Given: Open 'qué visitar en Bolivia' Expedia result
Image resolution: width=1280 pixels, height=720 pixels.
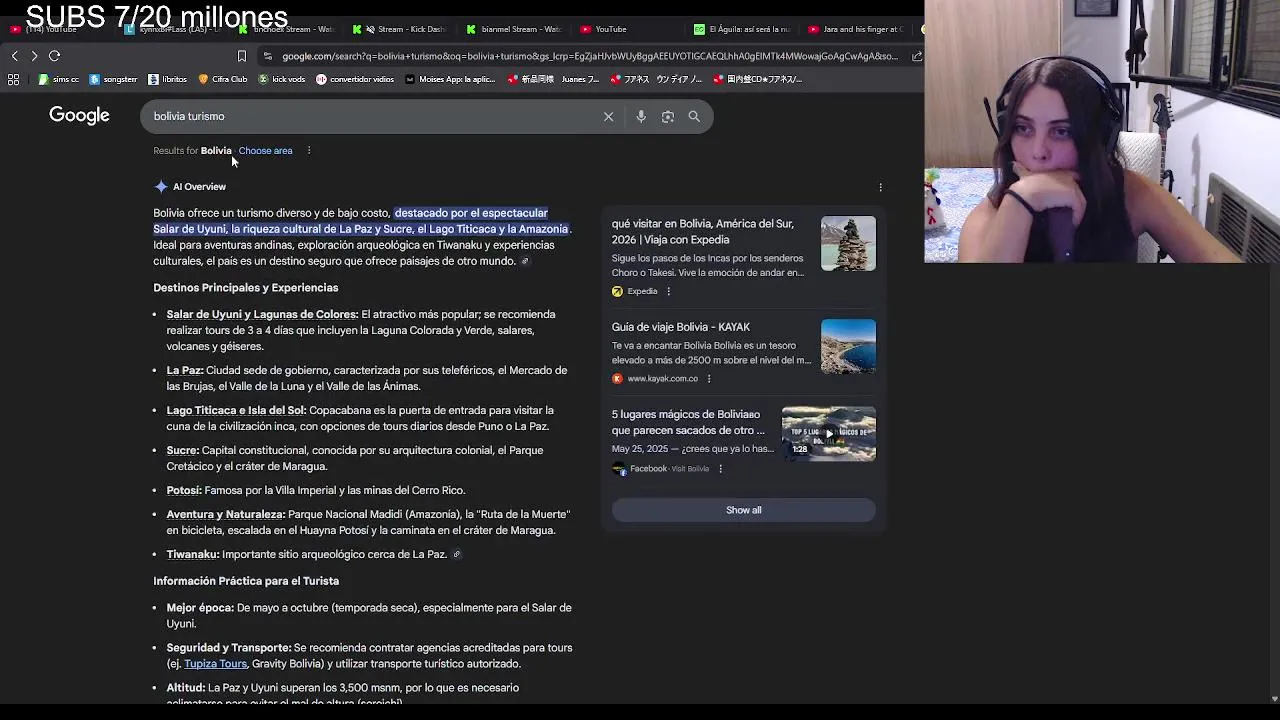Looking at the screenshot, I should tap(703, 232).
